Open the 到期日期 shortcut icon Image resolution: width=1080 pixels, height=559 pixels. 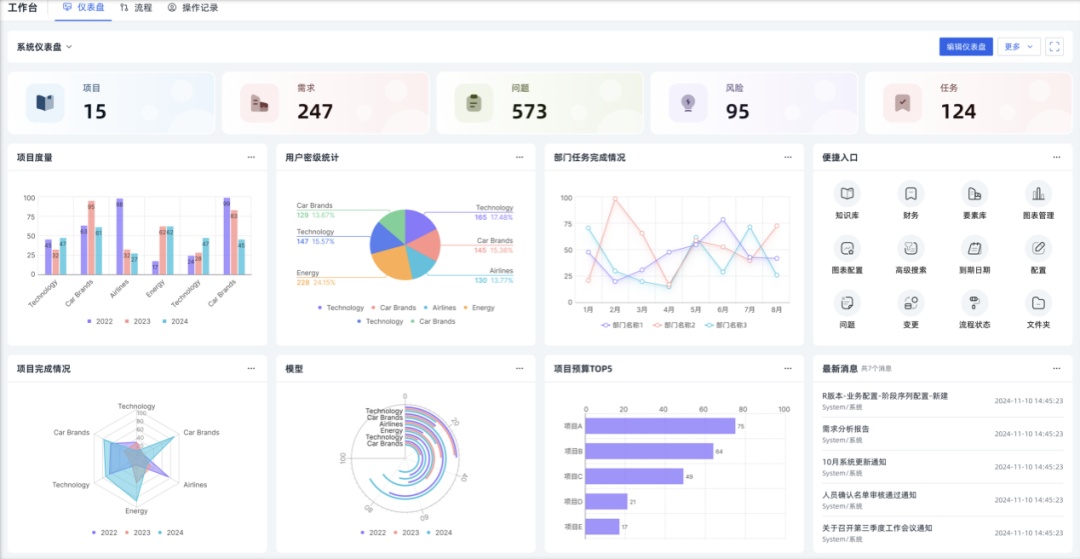(x=974, y=248)
